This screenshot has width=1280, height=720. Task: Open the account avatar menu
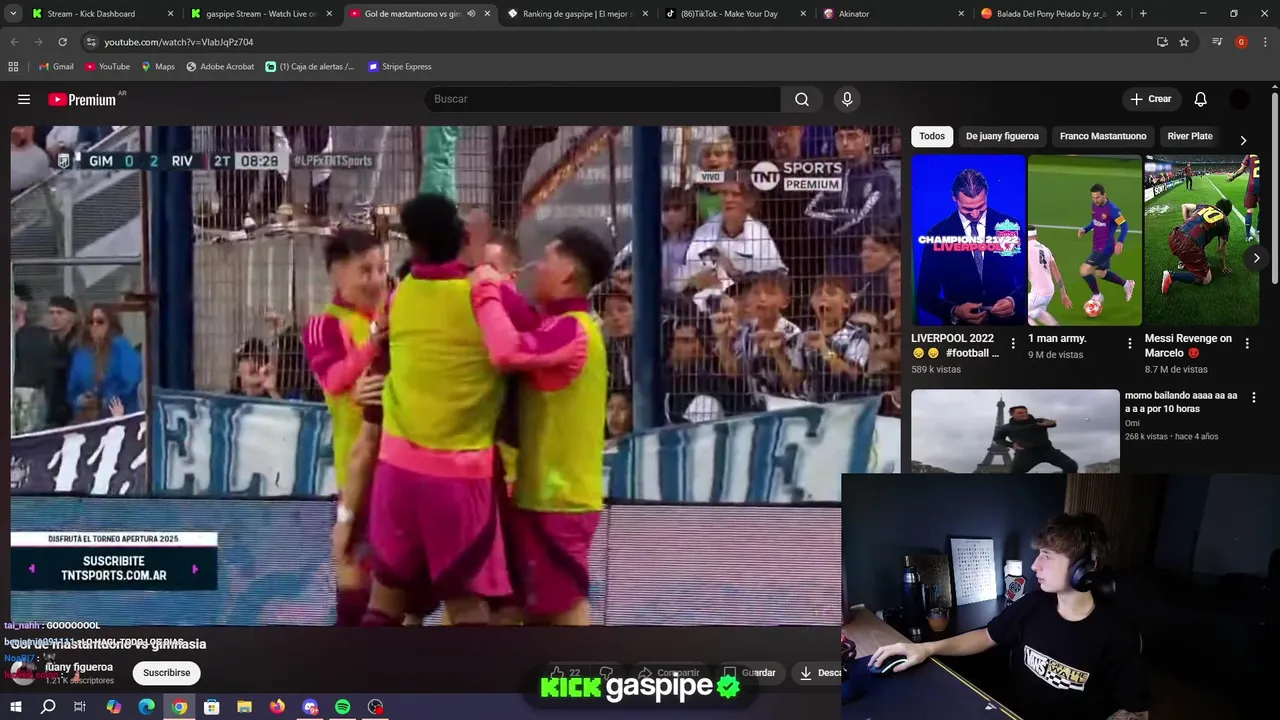1239,99
